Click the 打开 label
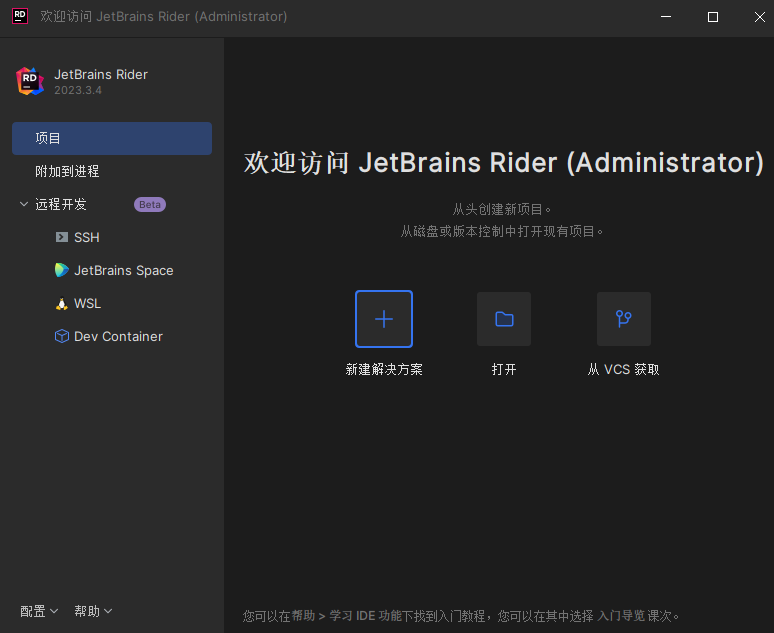 504,369
